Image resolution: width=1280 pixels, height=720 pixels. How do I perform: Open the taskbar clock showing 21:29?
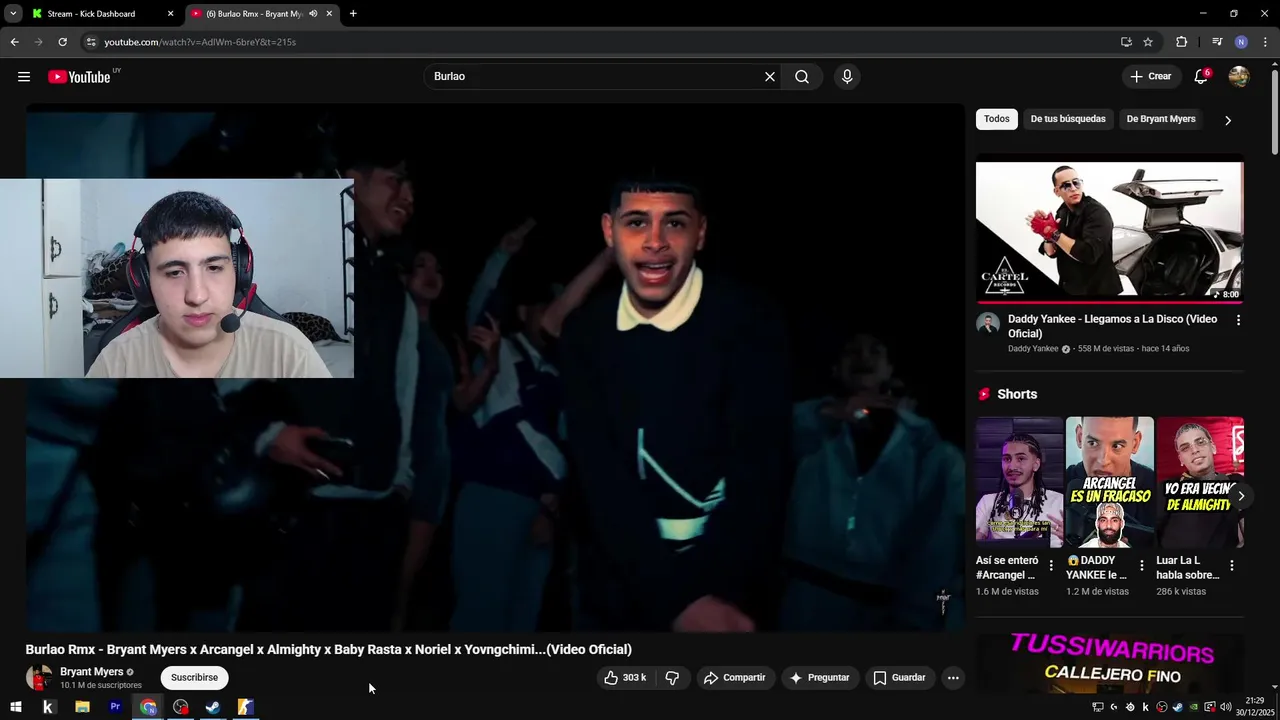[x=1256, y=707]
